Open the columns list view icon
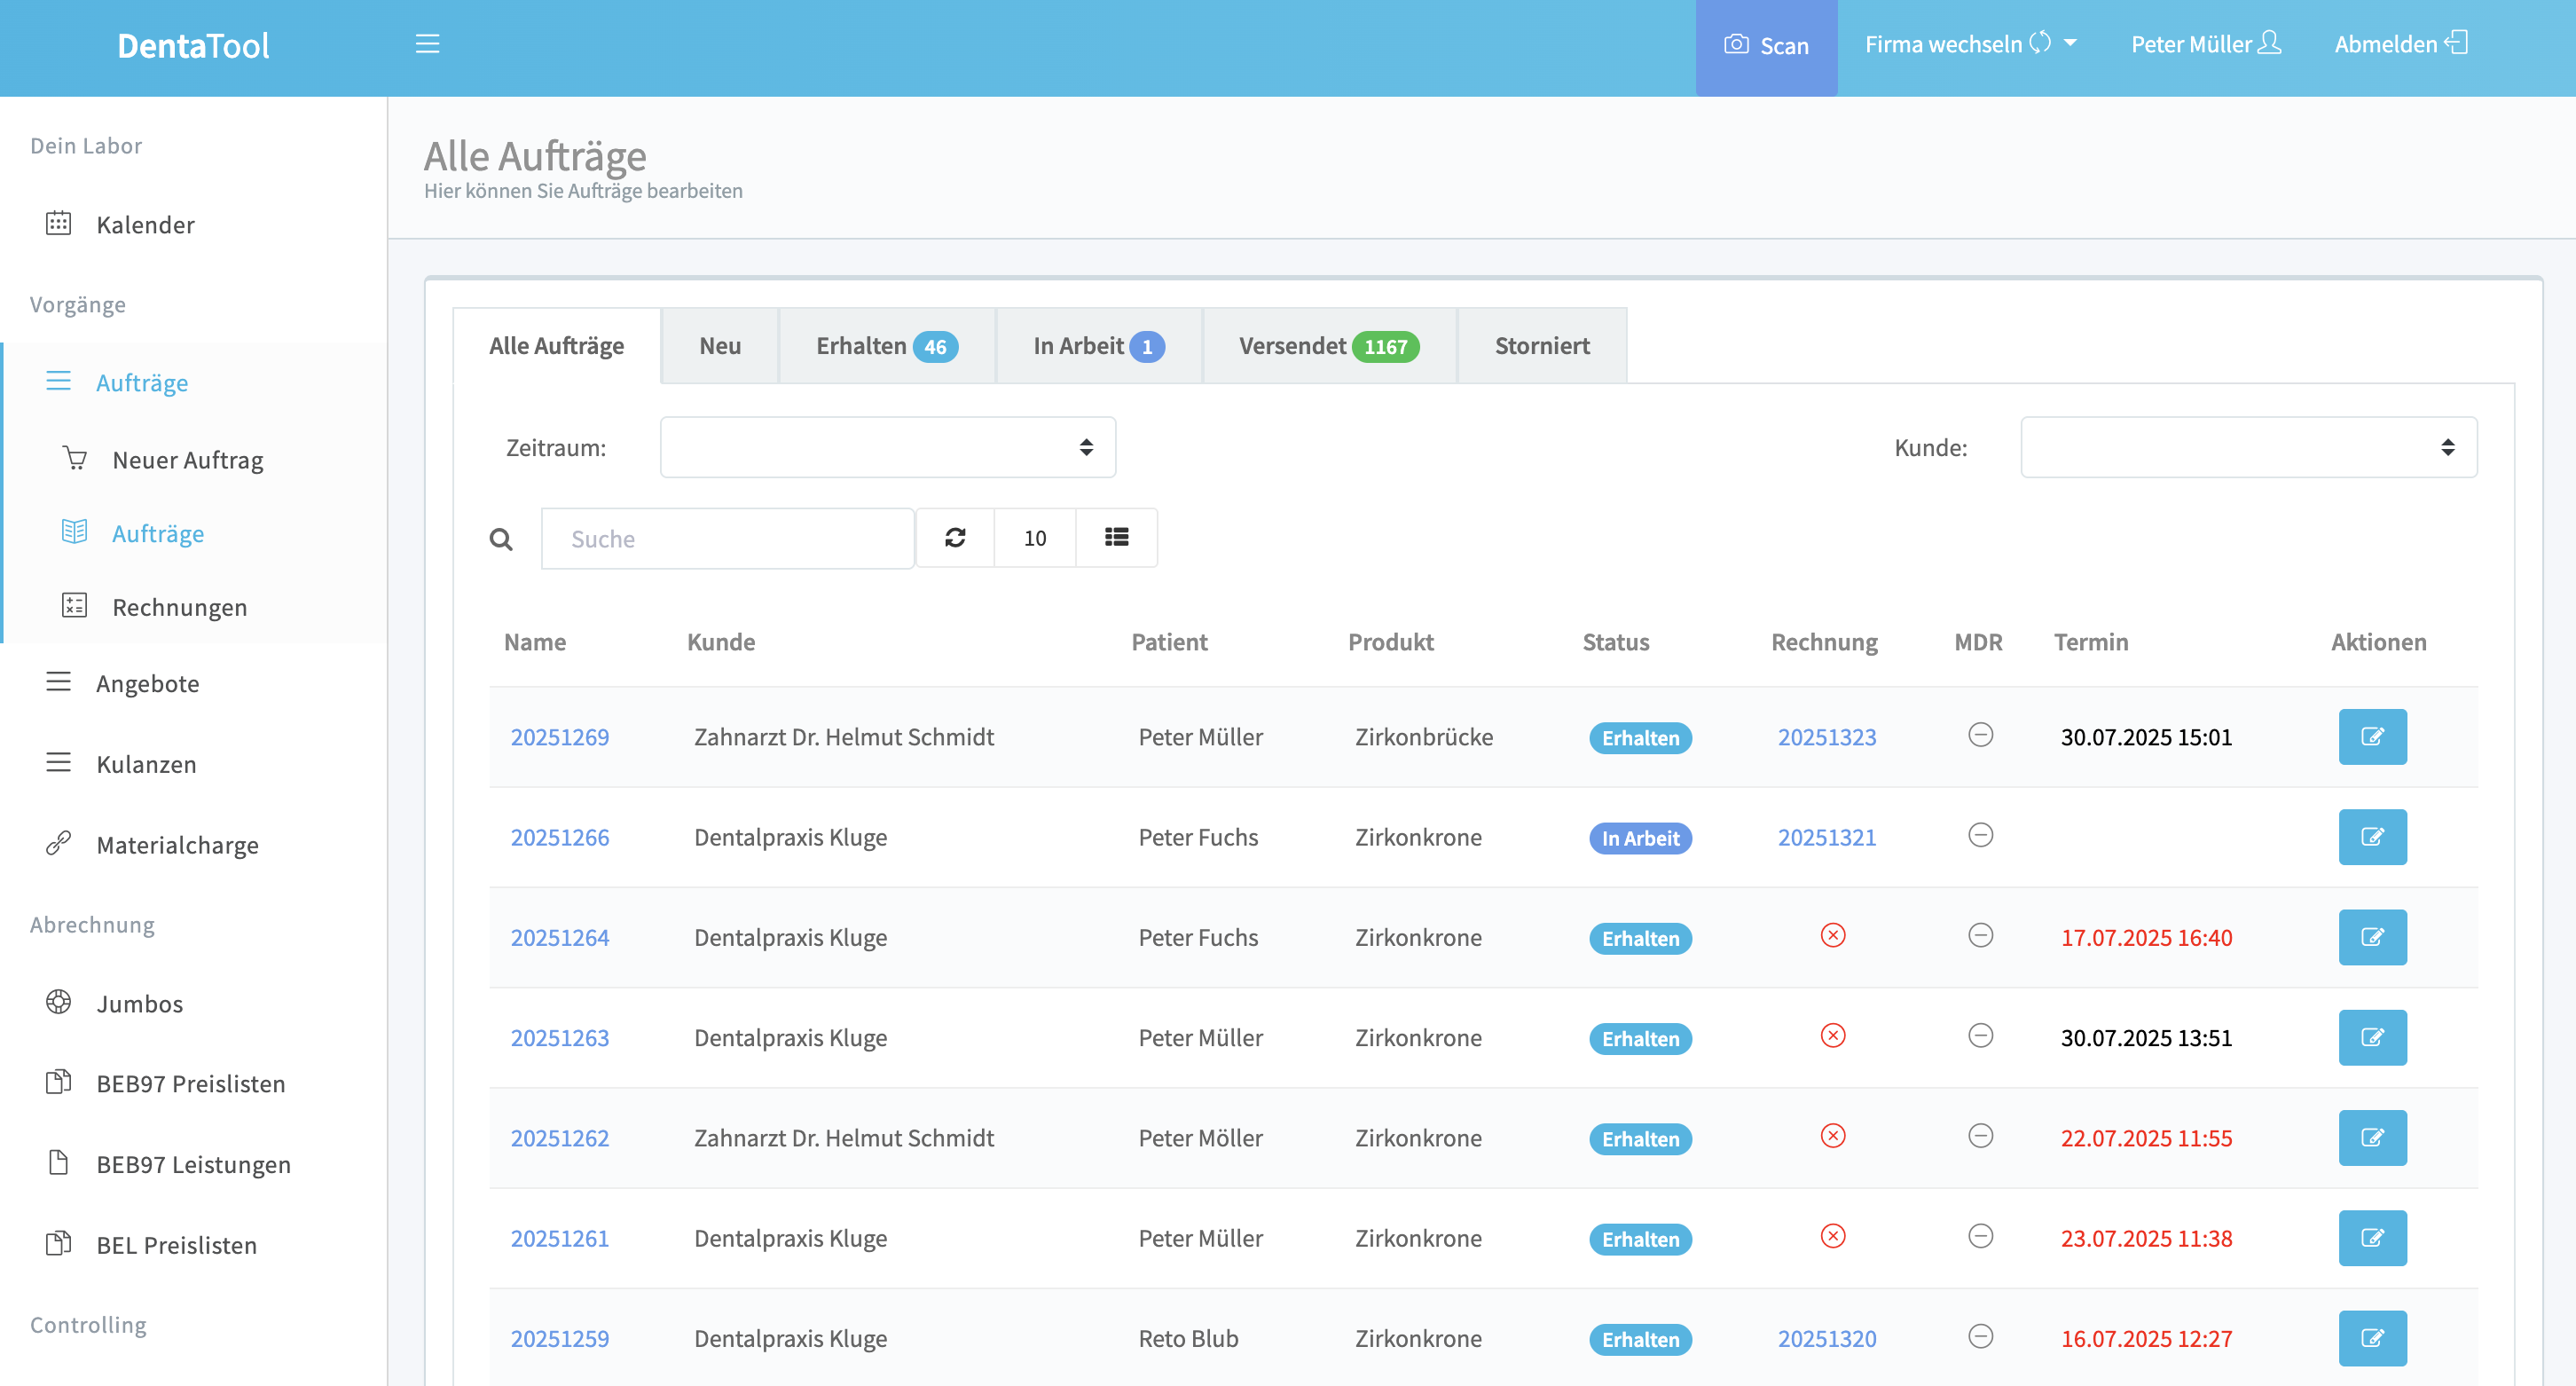Viewport: 2576px width, 1386px height. (1116, 538)
